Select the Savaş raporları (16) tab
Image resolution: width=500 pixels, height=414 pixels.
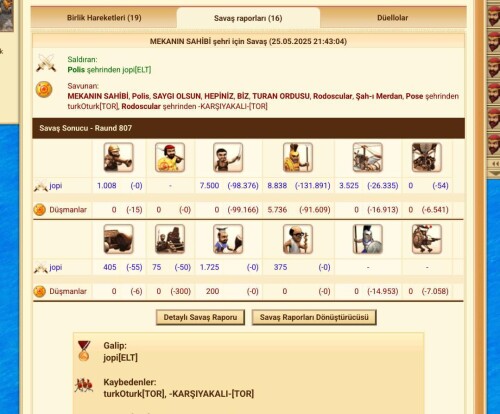(x=248, y=18)
